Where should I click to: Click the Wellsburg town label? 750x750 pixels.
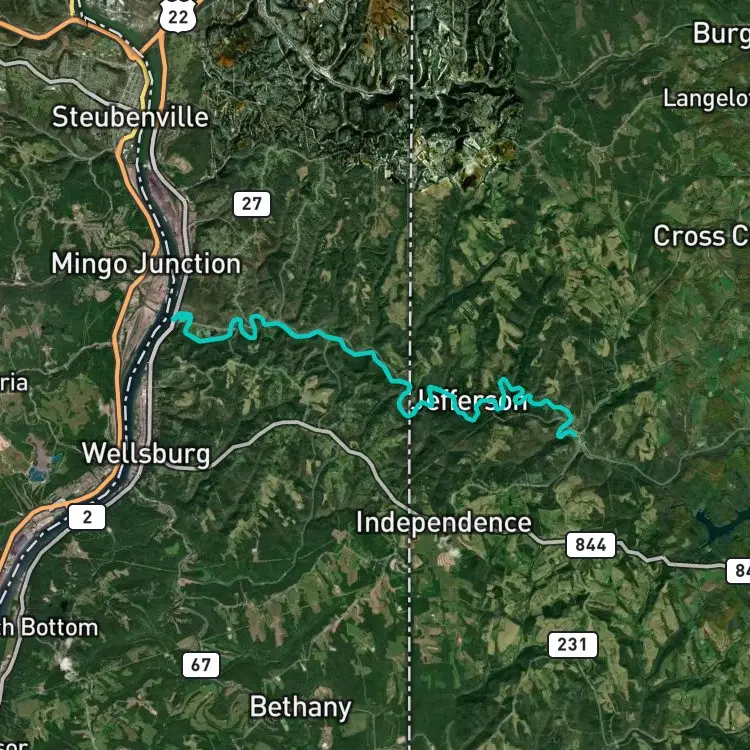click(146, 453)
